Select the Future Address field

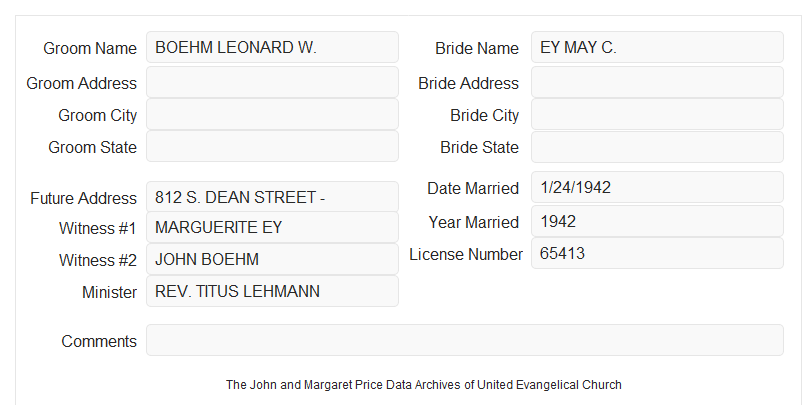tap(272, 197)
